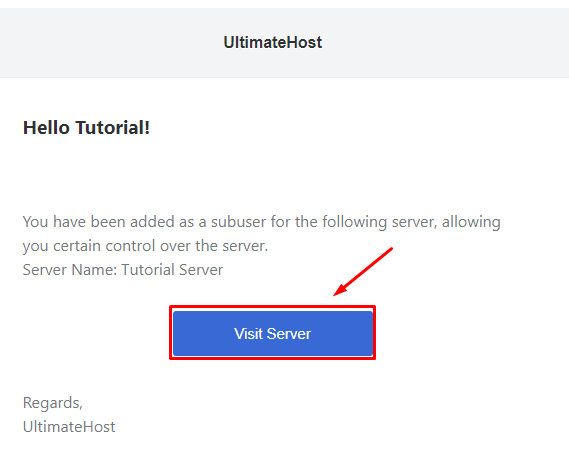Click the Tutorial Server name value
Viewport: 569px width, 458px height.
[172, 270]
